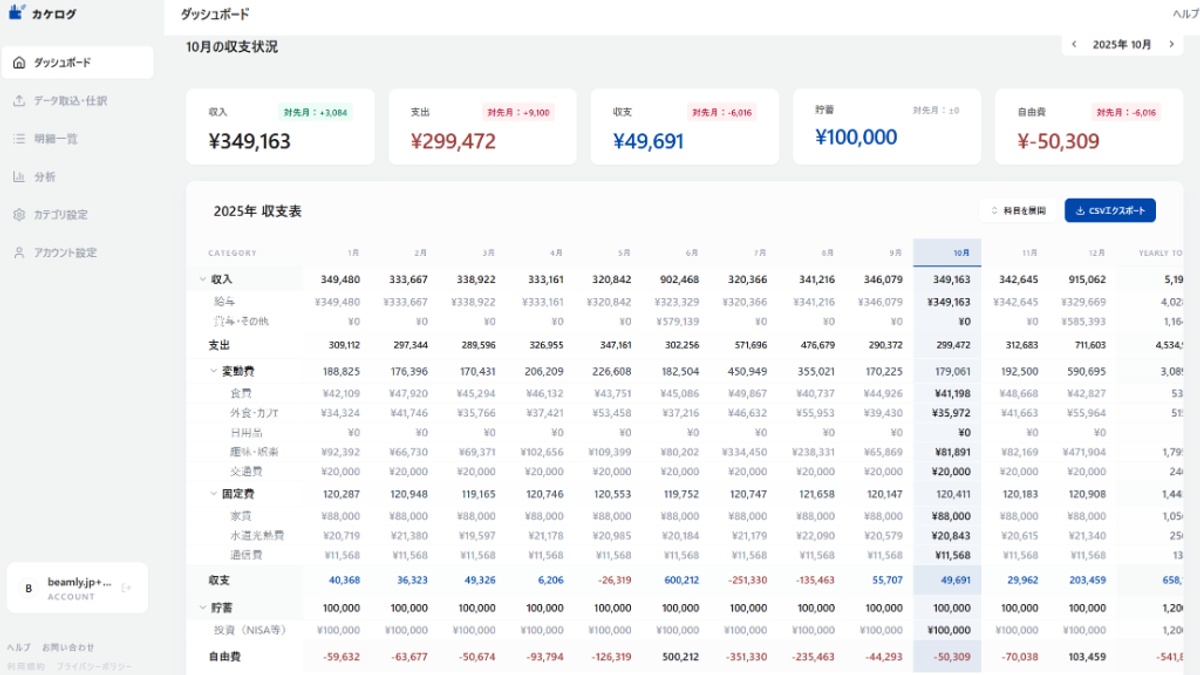Screen dimensions: 1200x675
Task: Click the ¥334,450 hobby cell
Action: click(745, 452)
